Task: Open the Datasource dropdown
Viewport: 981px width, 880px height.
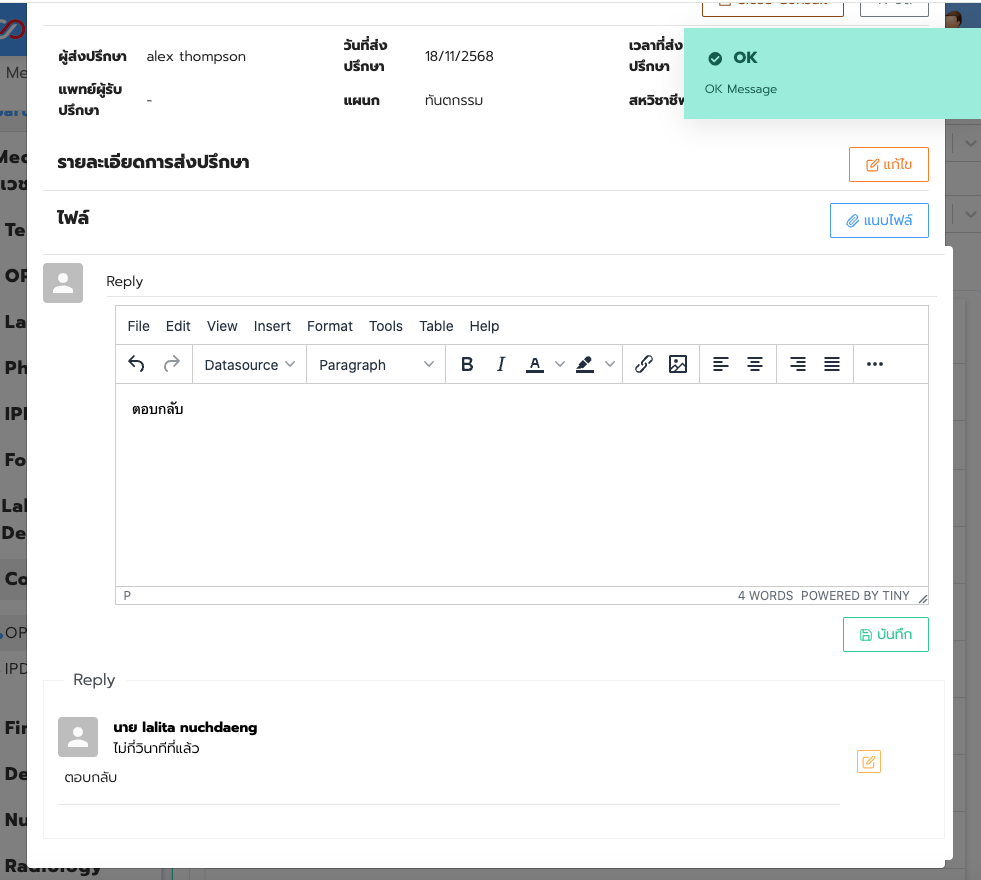Action: [249, 365]
